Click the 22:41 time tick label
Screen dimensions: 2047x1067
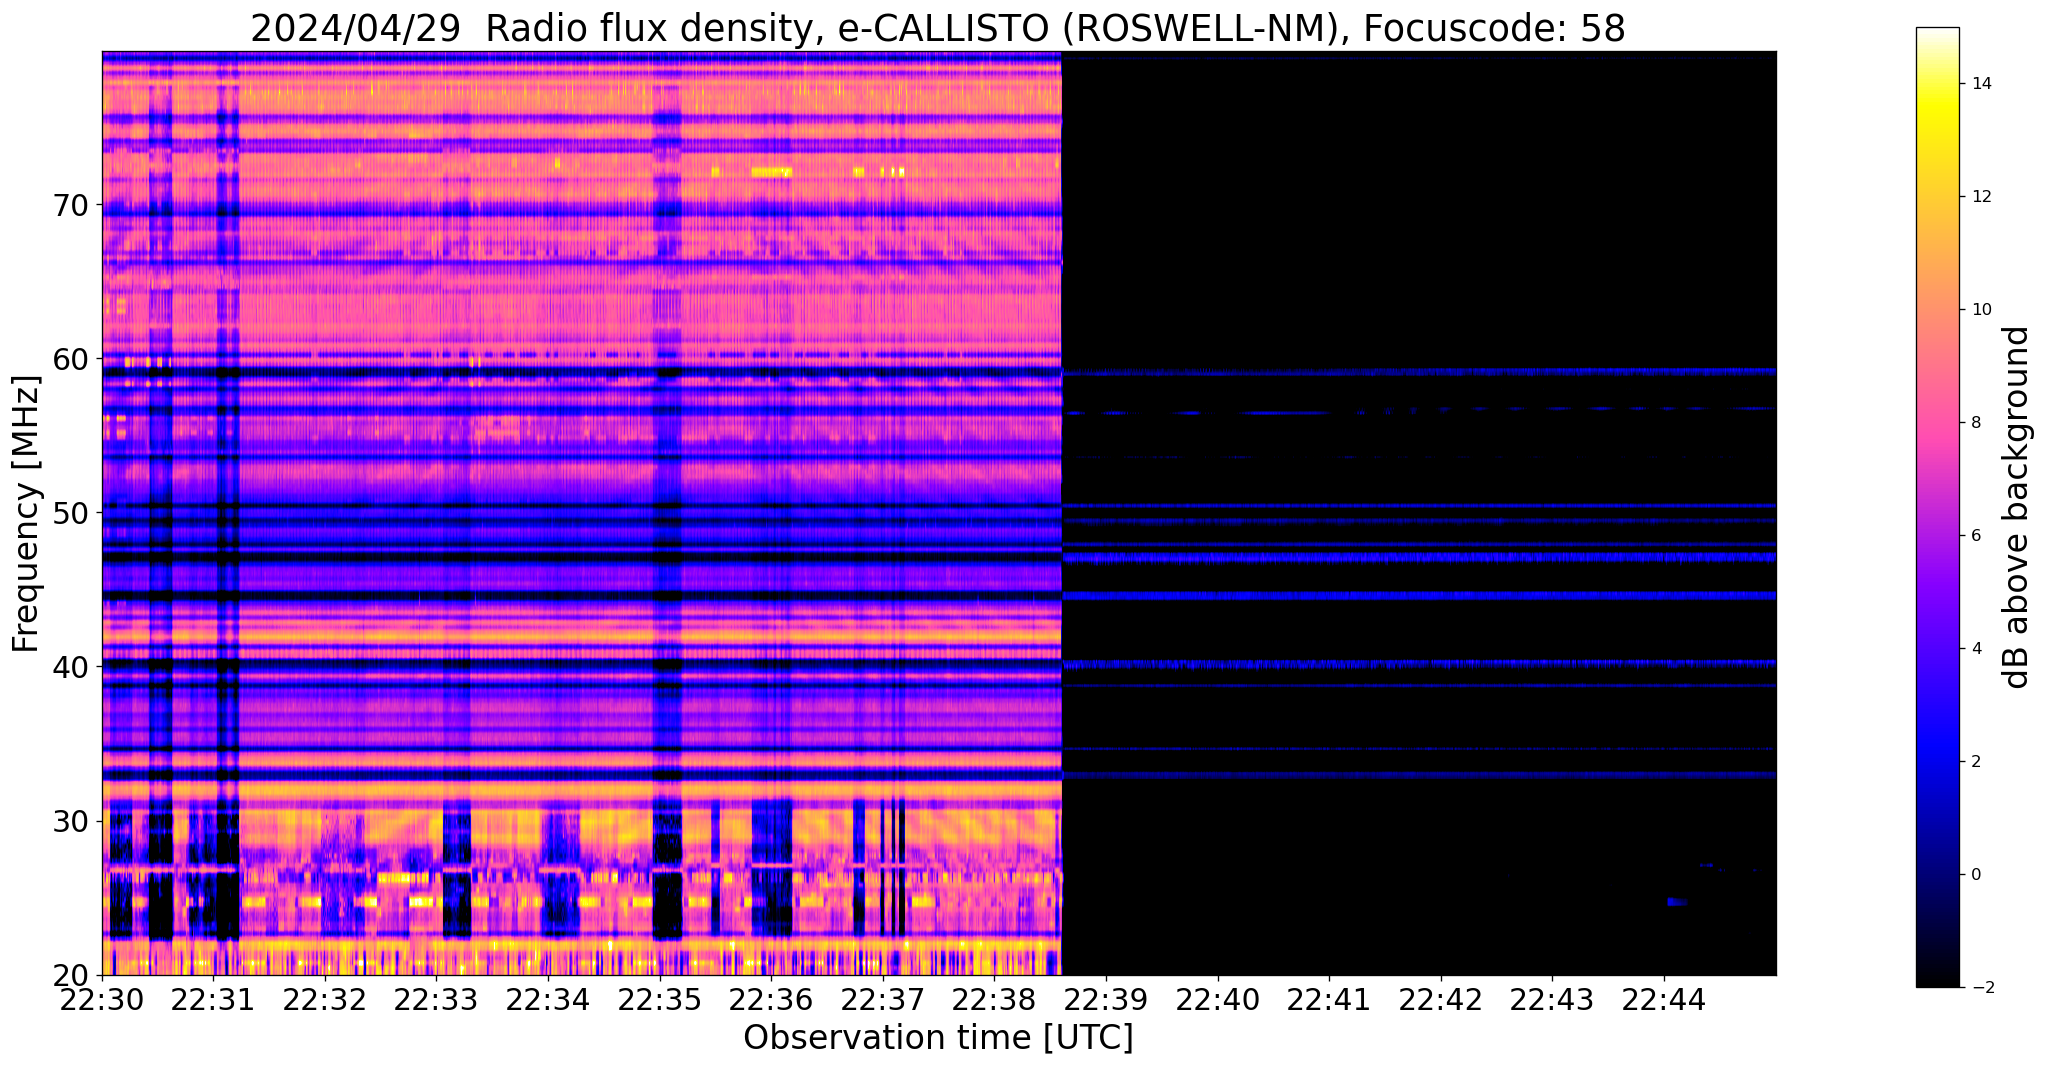(1329, 998)
